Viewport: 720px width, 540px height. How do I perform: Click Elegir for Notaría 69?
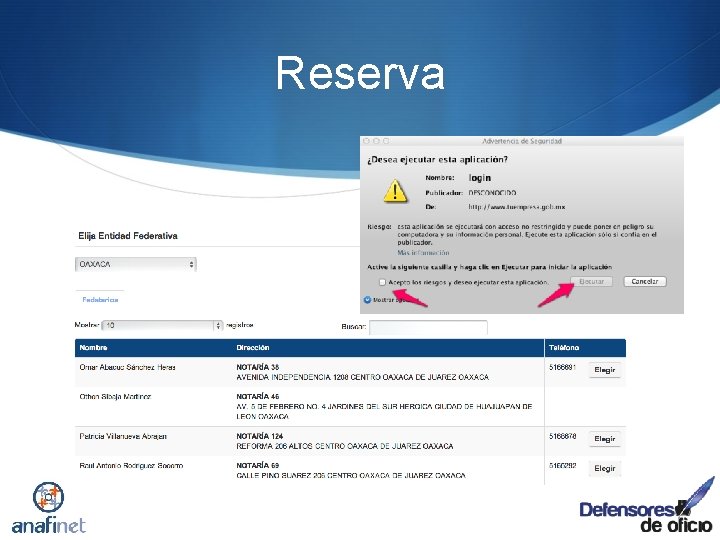[605, 468]
